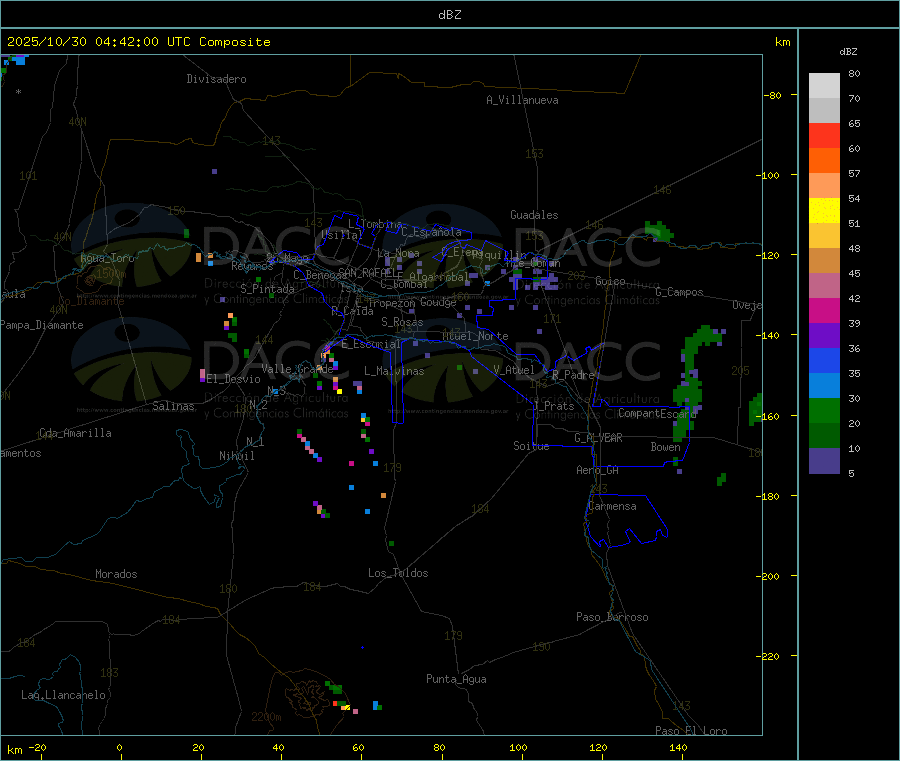The height and width of the screenshot is (761, 900).
Task: Select the Carmensa location label
Action: [x=612, y=506]
